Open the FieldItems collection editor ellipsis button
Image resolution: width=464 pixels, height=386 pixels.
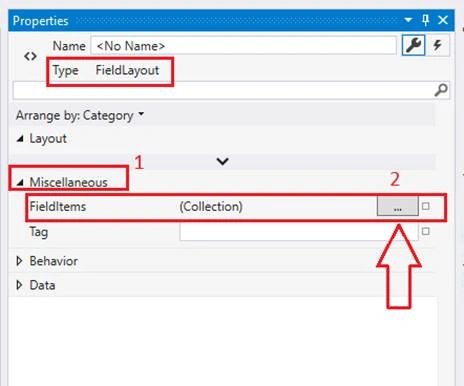click(x=397, y=206)
